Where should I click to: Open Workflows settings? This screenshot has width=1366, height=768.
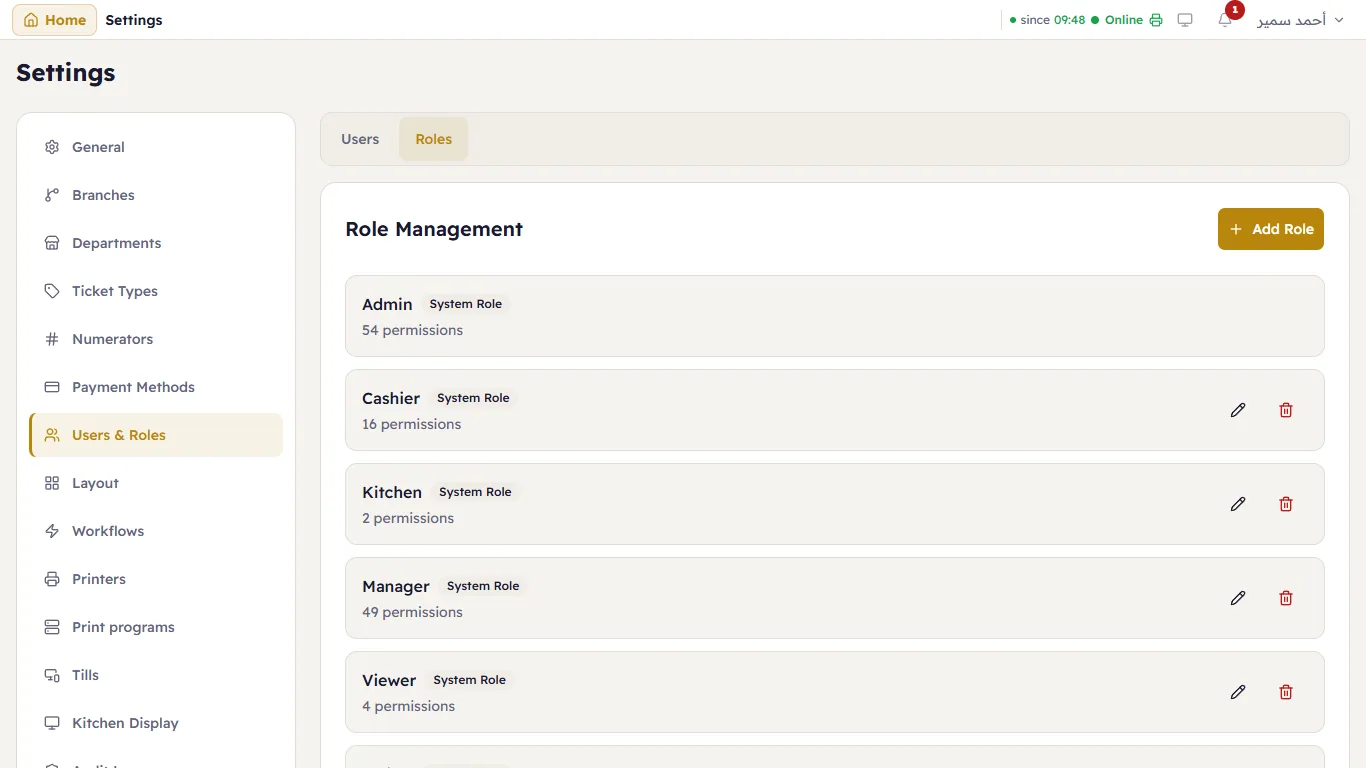(156, 531)
